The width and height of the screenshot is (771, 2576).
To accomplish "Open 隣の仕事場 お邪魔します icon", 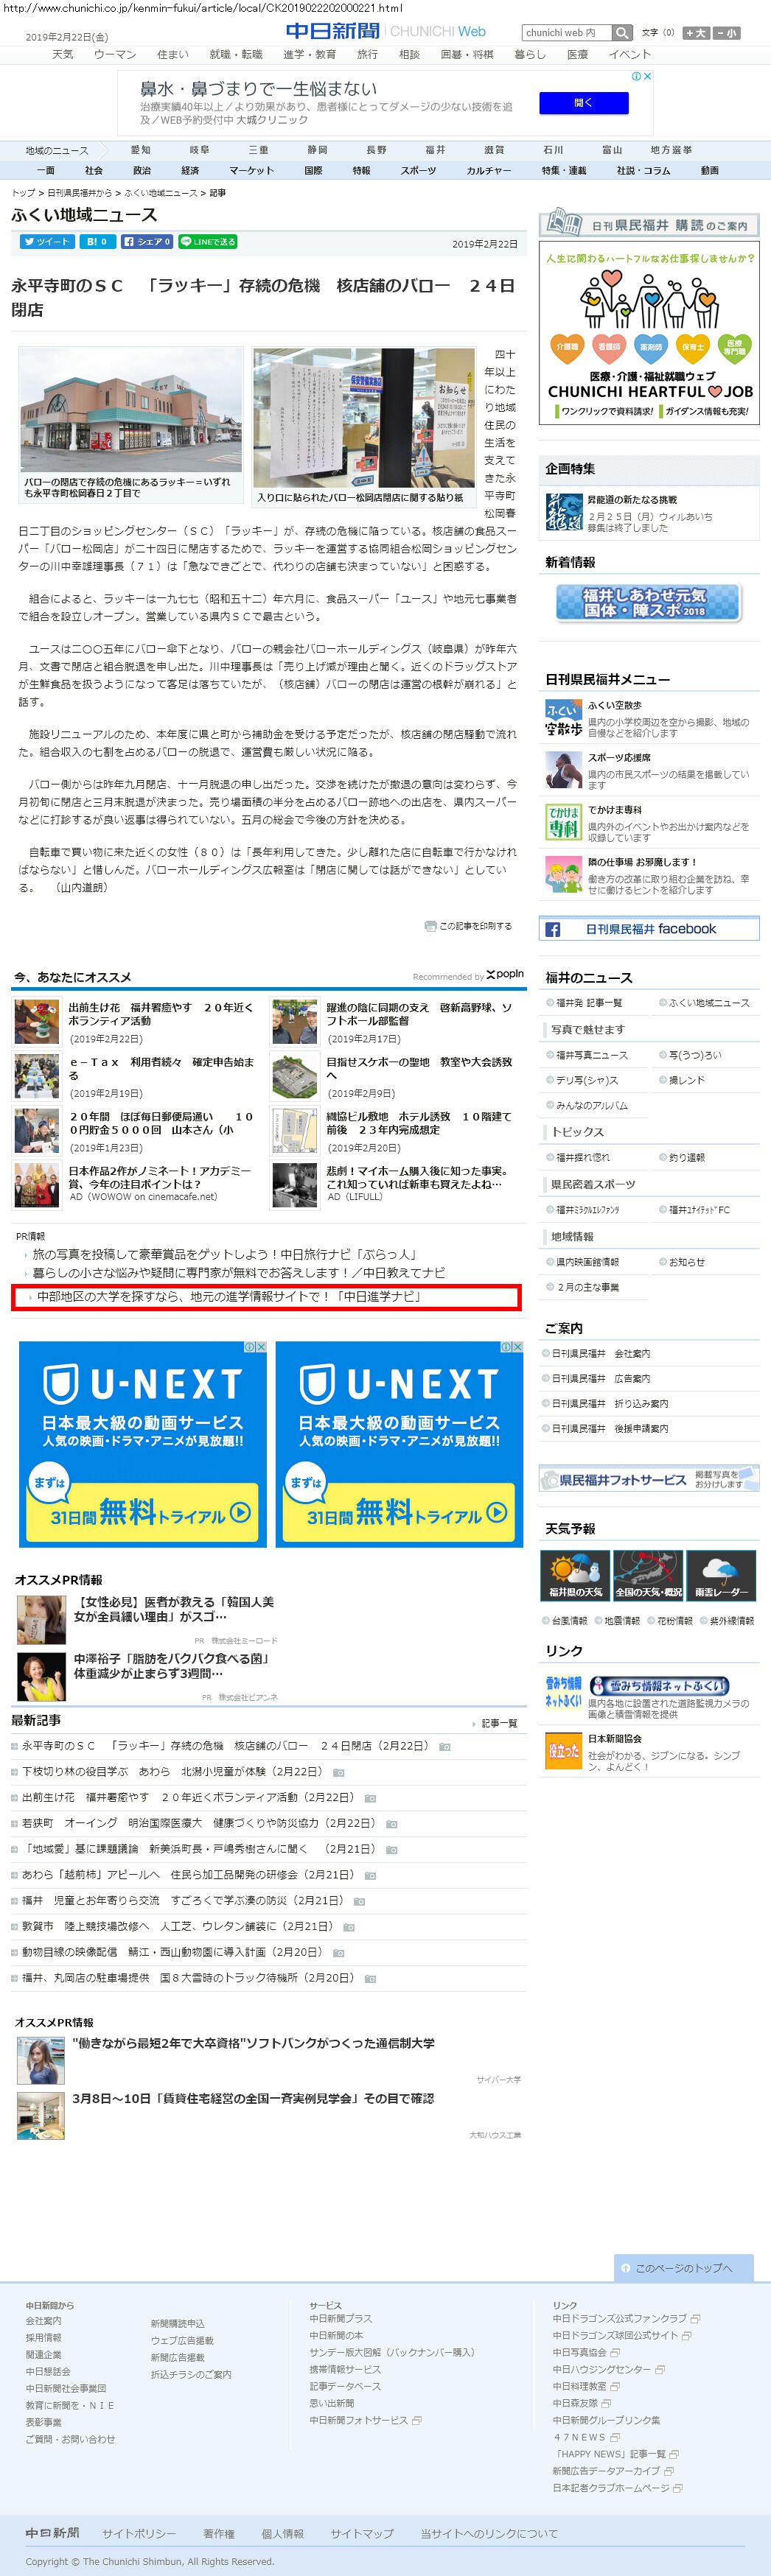I will click(564, 874).
